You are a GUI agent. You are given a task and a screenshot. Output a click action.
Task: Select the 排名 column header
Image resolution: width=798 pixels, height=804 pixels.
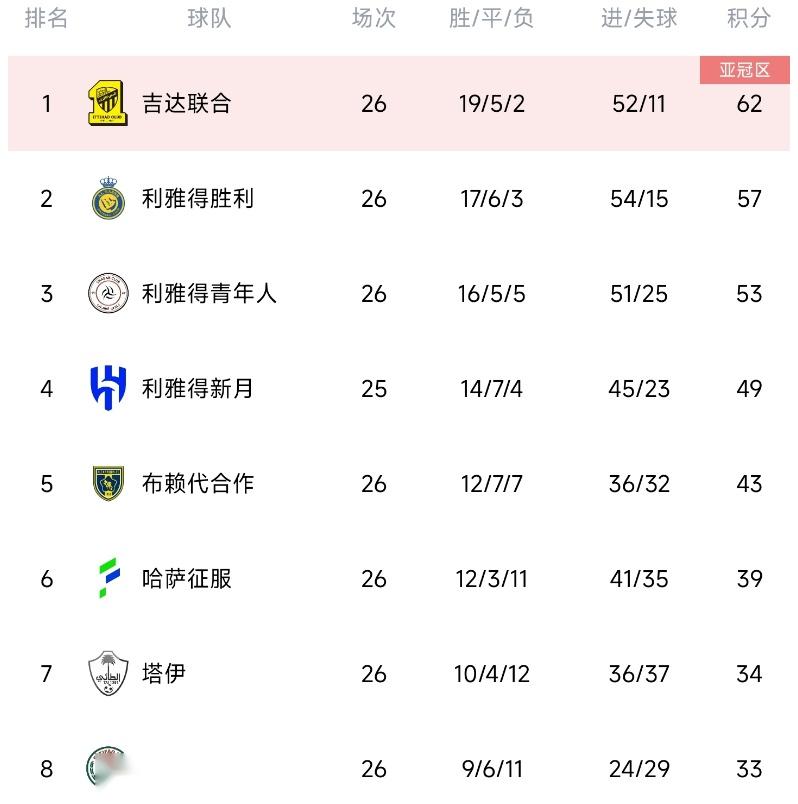(46, 18)
